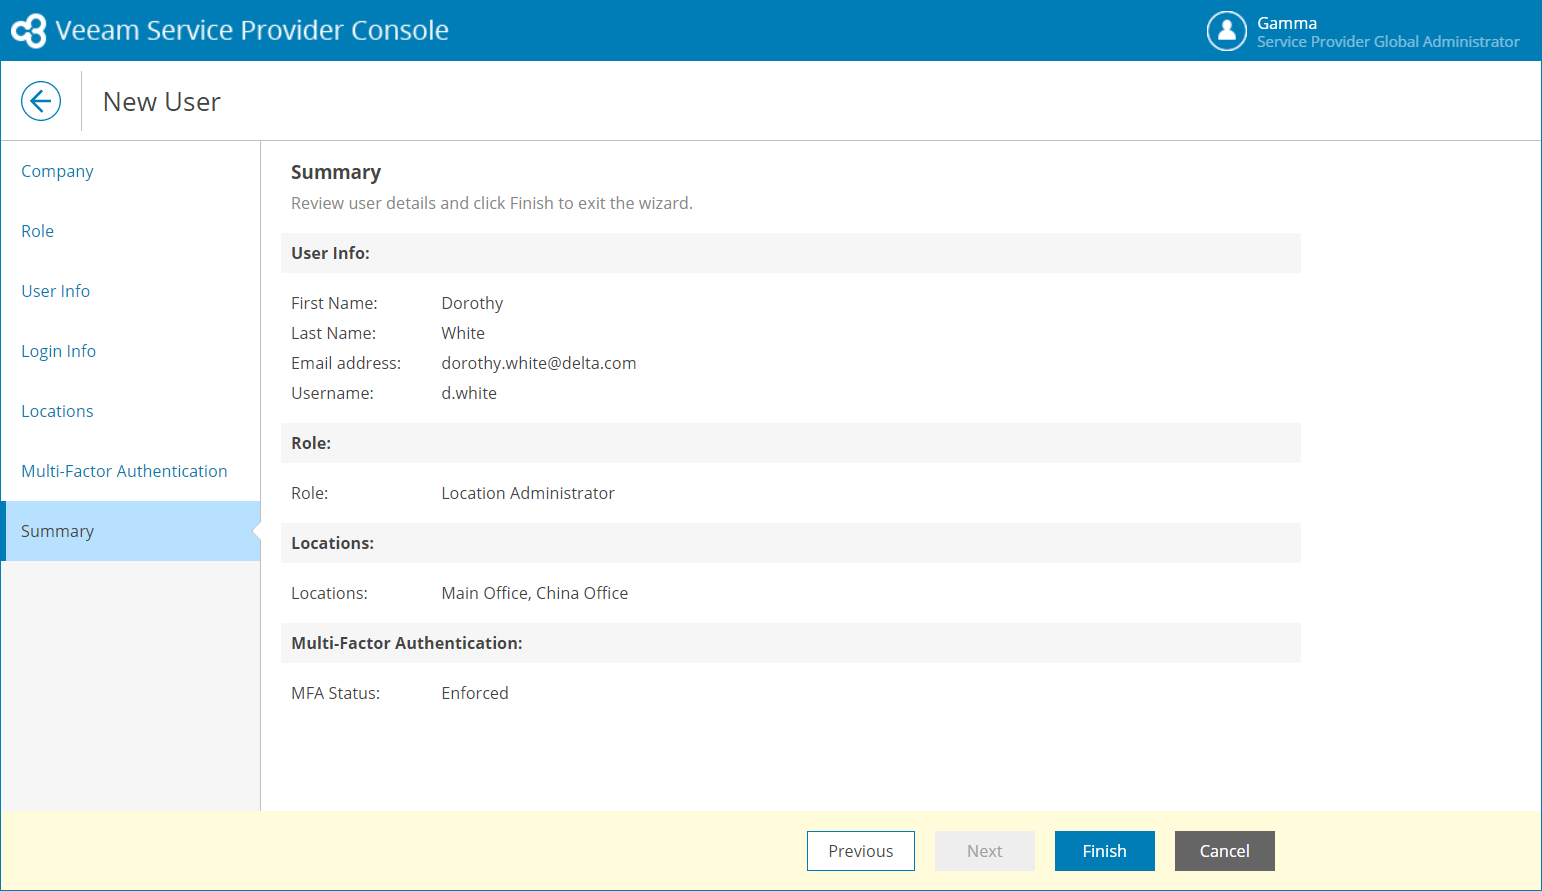Click the MFA Status label
1542x891 pixels.
click(x=336, y=693)
